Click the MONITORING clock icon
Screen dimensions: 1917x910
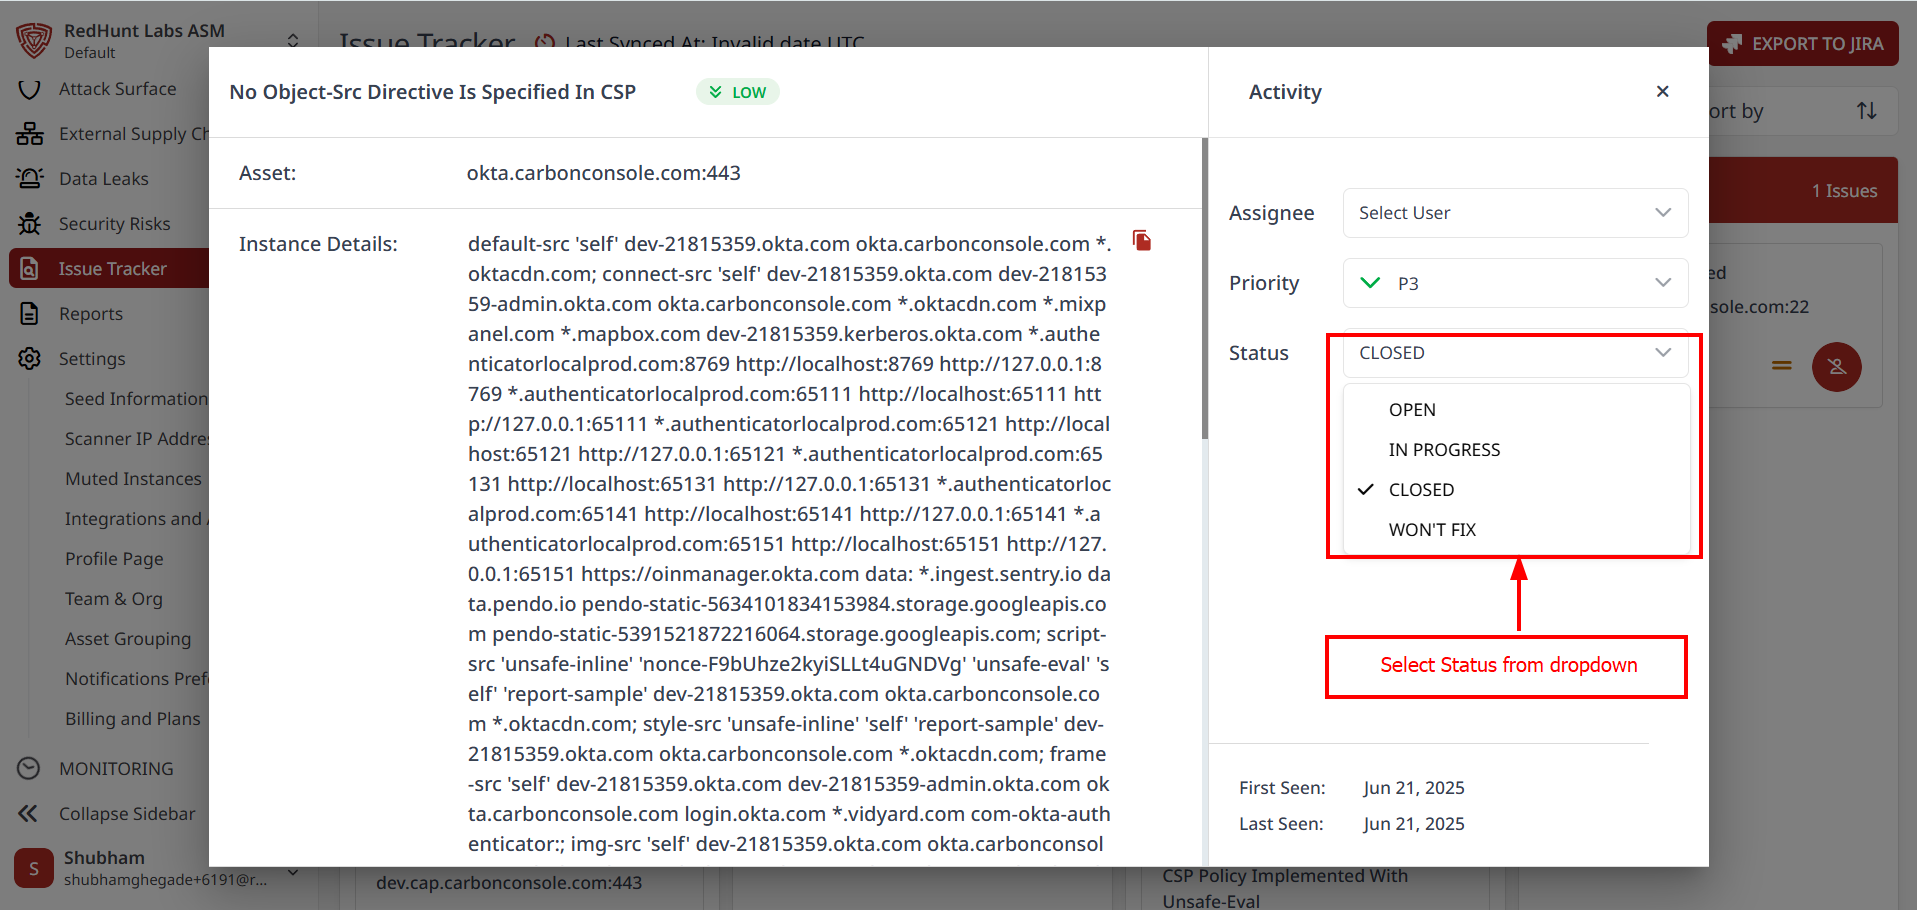pos(29,769)
